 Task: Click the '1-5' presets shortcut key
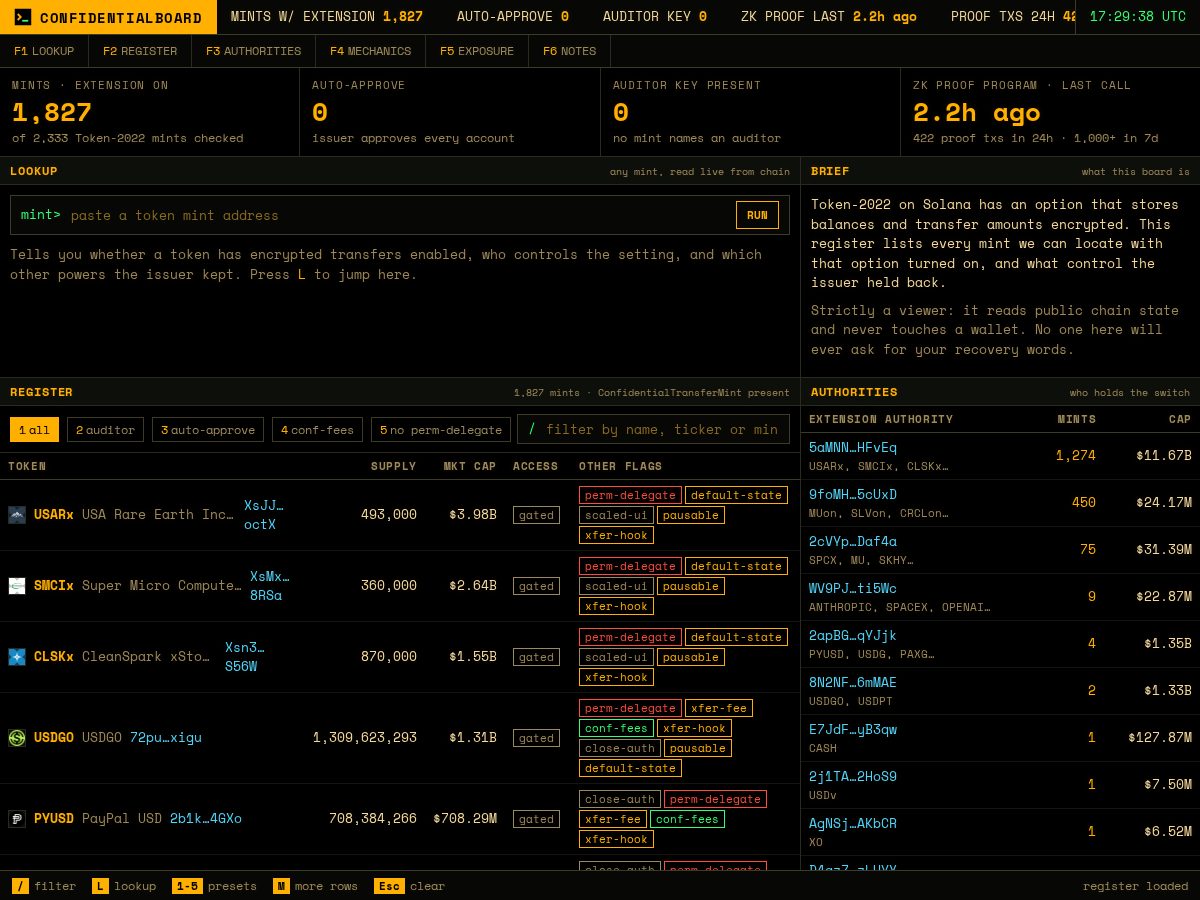tap(187, 886)
